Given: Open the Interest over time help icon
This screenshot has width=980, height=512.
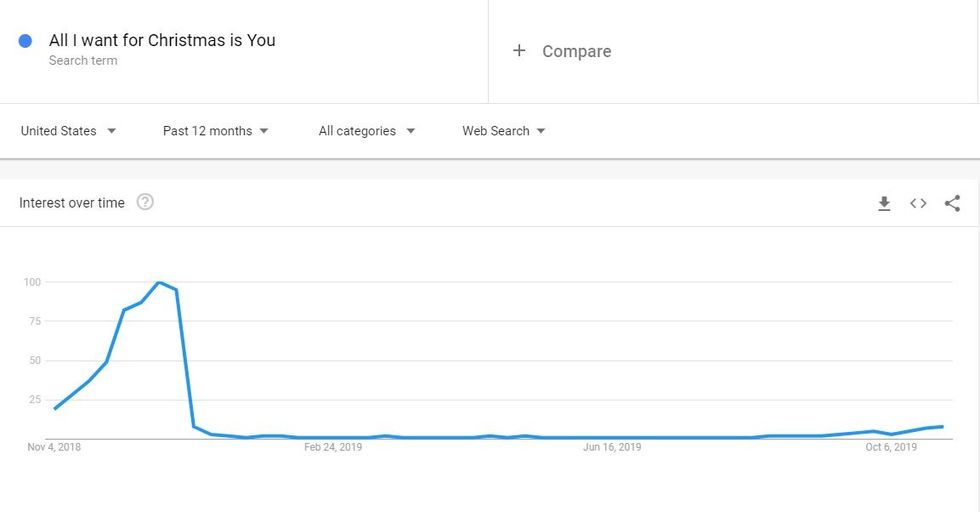Looking at the screenshot, I should coord(145,203).
